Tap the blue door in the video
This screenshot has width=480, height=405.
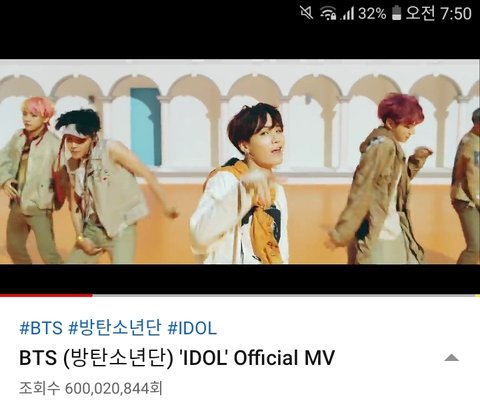[x=145, y=127]
